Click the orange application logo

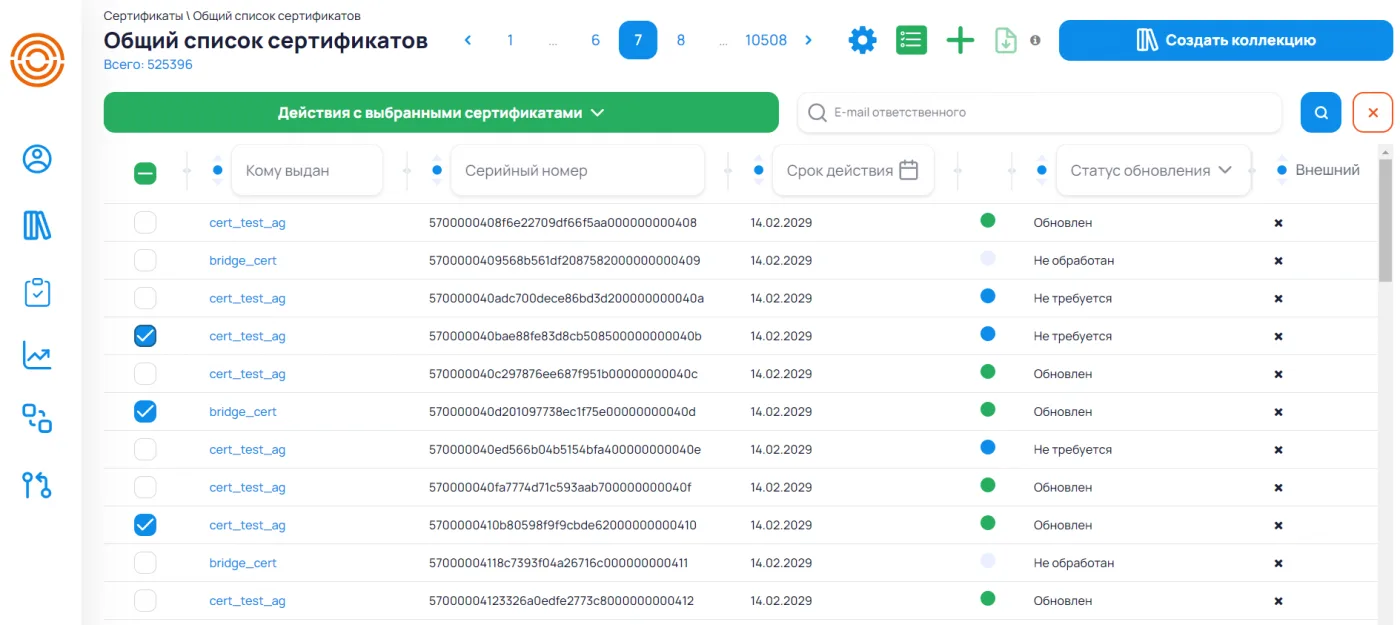pos(38,59)
